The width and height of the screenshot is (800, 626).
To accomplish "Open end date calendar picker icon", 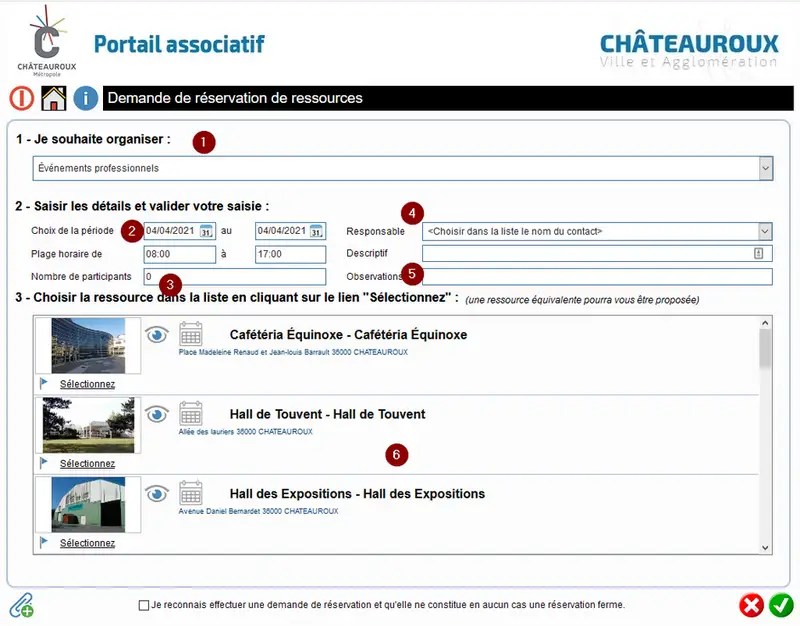I will [316, 231].
